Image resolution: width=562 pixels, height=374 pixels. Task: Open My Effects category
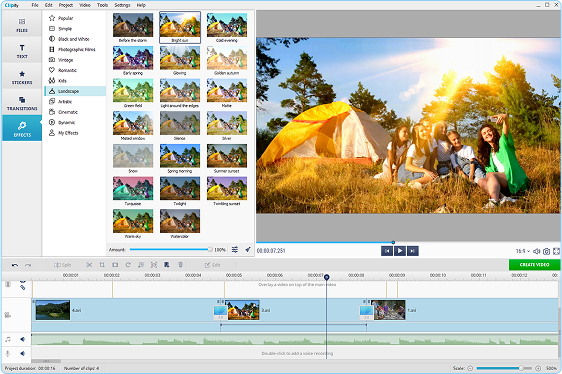point(75,133)
